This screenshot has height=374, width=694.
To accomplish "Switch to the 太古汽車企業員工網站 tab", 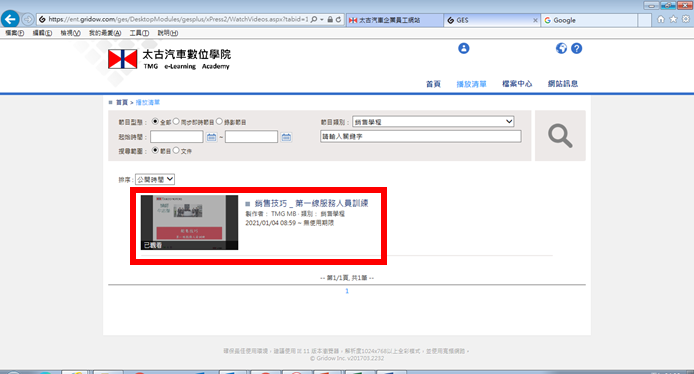I will [x=395, y=20].
